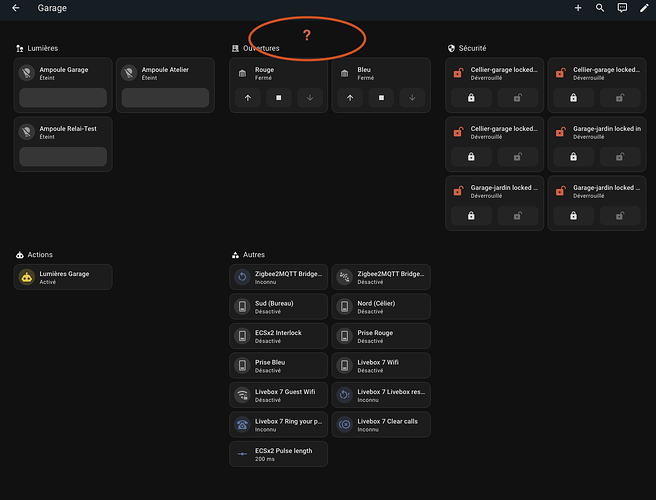Click the plus icon in the header
The width and height of the screenshot is (656, 500).
578,8
